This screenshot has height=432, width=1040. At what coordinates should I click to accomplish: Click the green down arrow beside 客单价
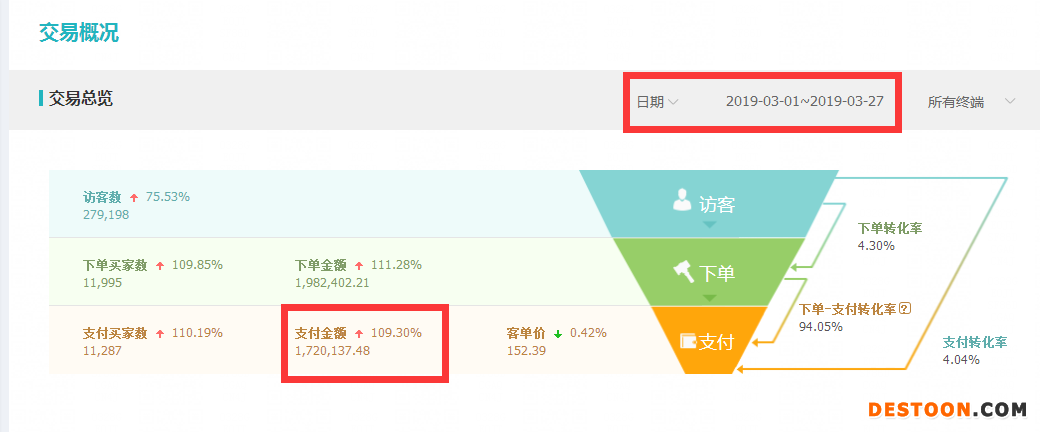pyautogui.click(x=557, y=333)
